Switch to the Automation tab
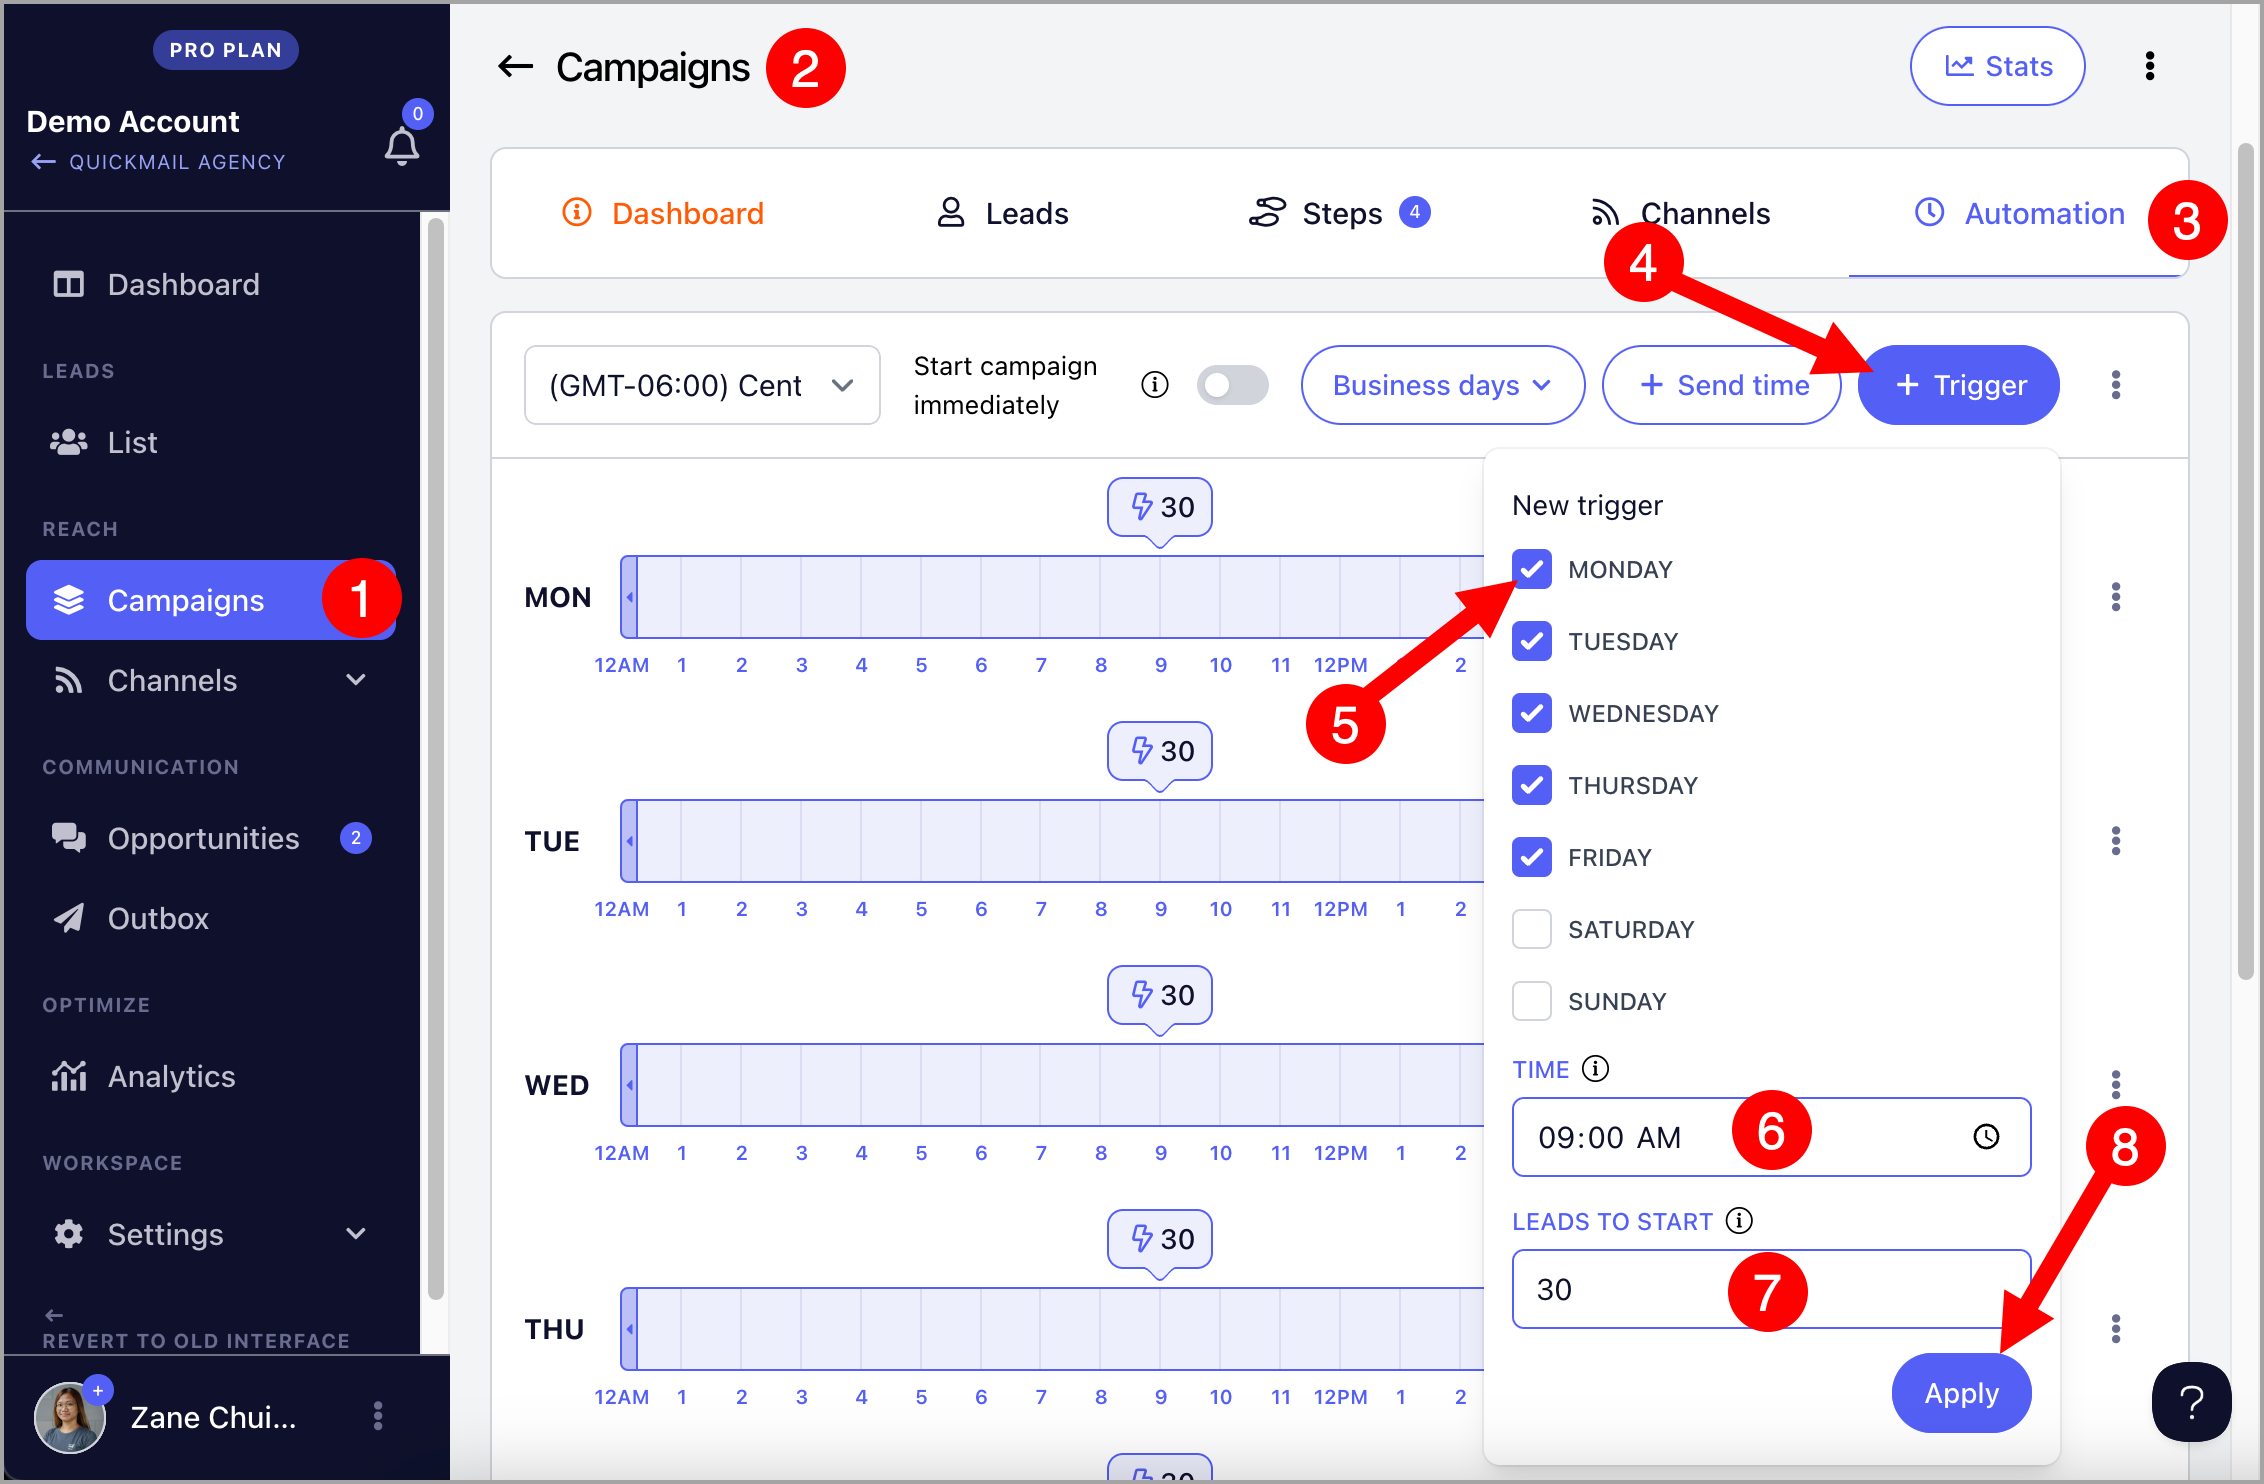 [2019, 213]
